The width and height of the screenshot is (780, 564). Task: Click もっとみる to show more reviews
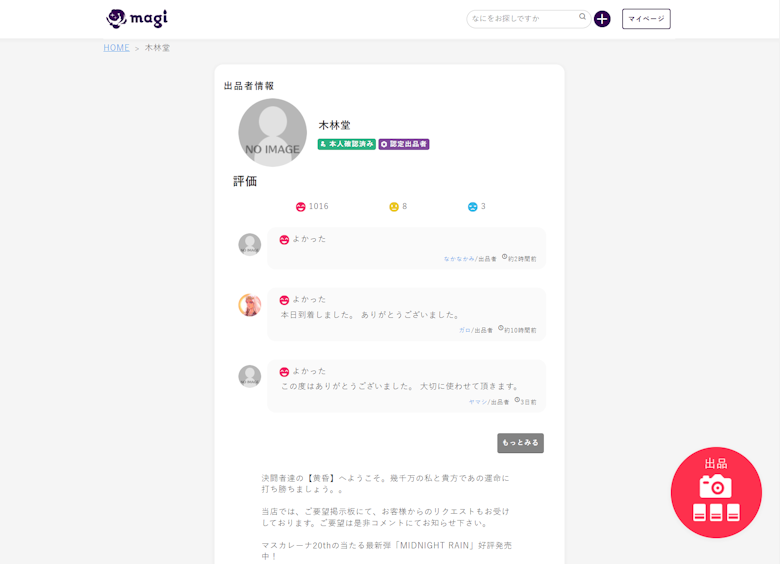tap(520, 442)
